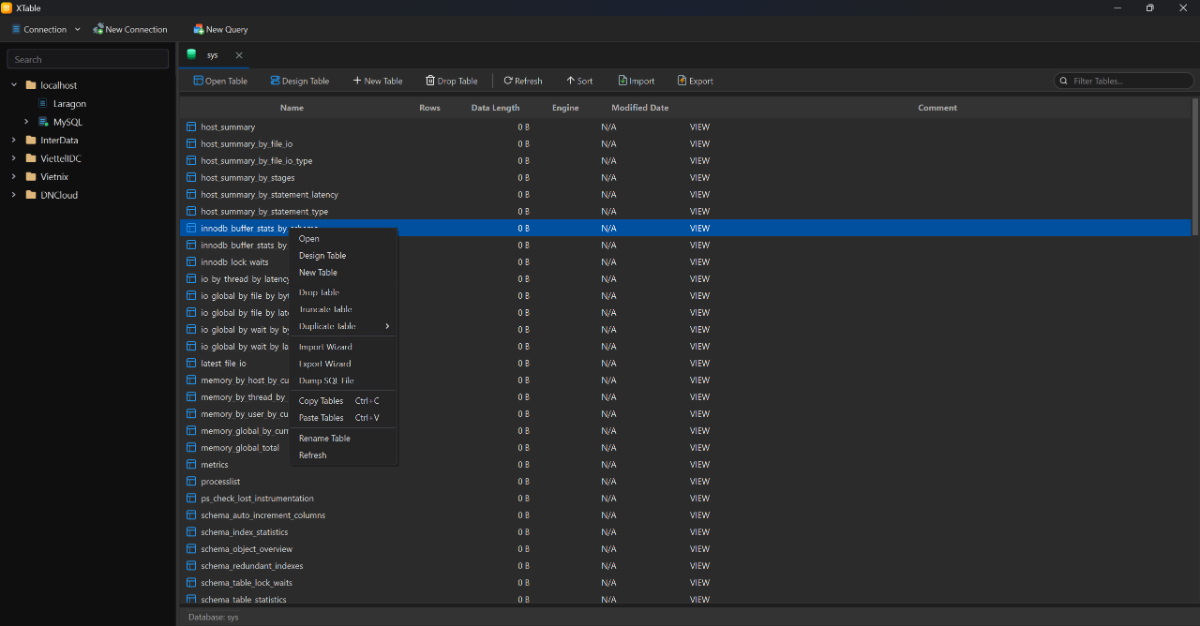Expand the MySQL tree node
Screen dimensions: 1200x626
tap(25, 123)
